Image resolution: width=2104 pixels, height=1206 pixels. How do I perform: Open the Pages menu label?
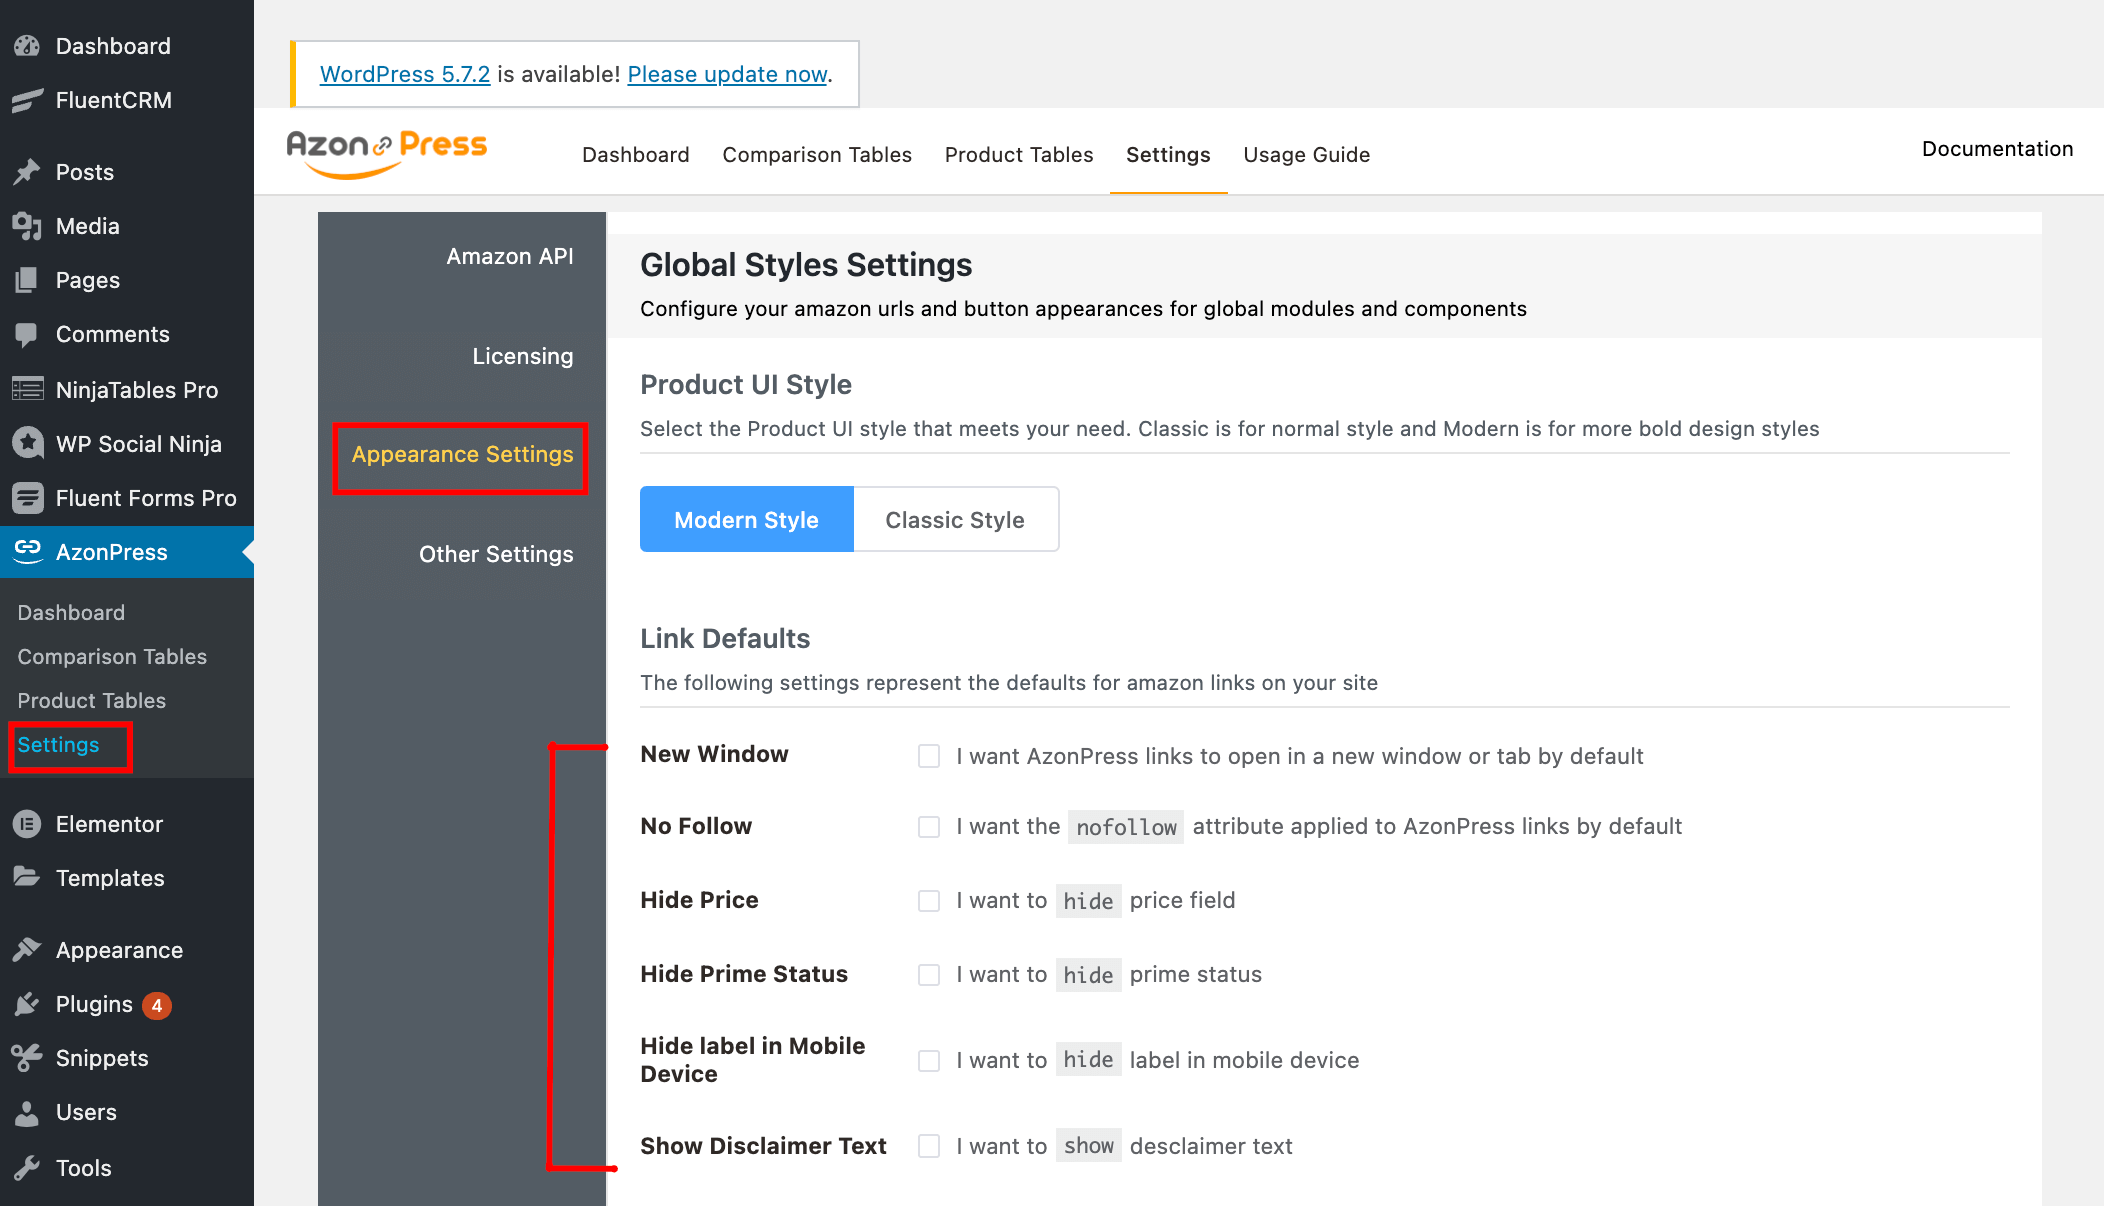(88, 280)
